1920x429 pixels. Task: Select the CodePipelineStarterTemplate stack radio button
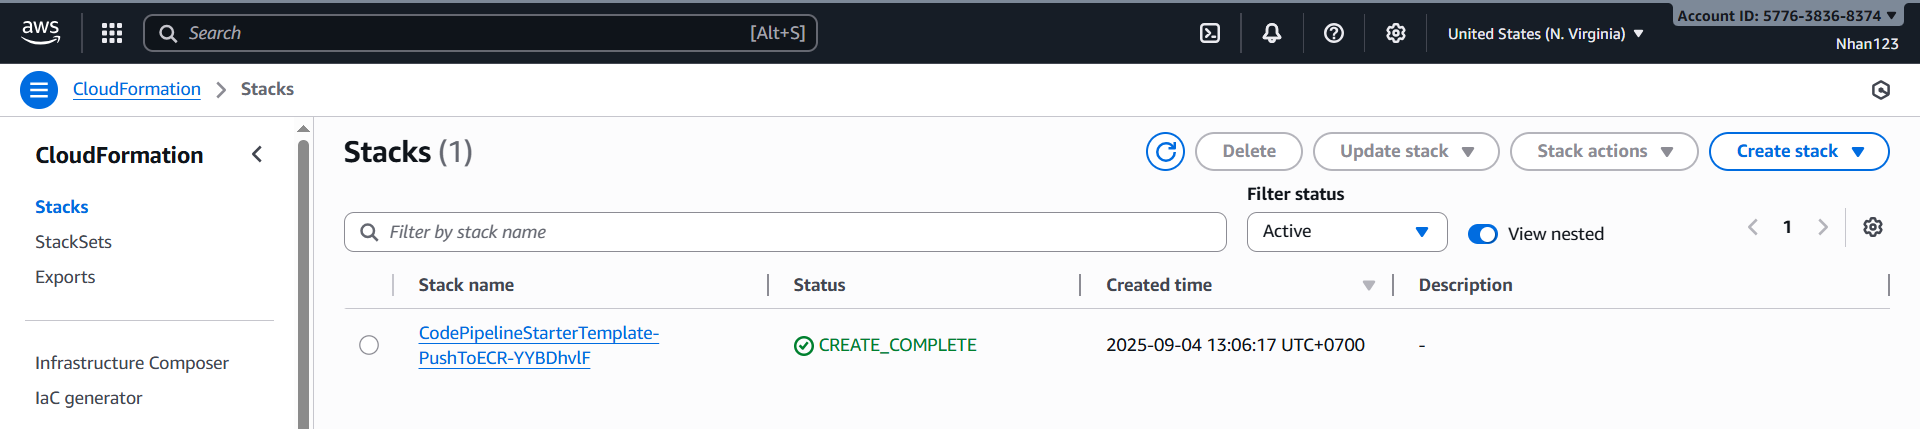[x=369, y=345]
